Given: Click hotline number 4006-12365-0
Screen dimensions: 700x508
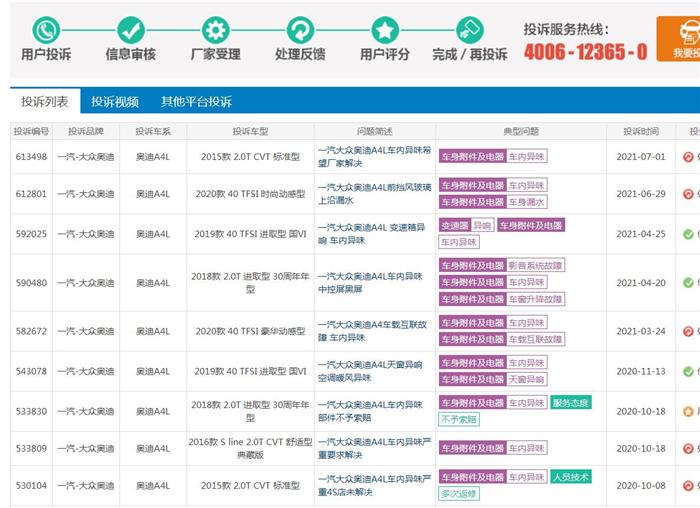Looking at the screenshot, I should click(585, 52).
